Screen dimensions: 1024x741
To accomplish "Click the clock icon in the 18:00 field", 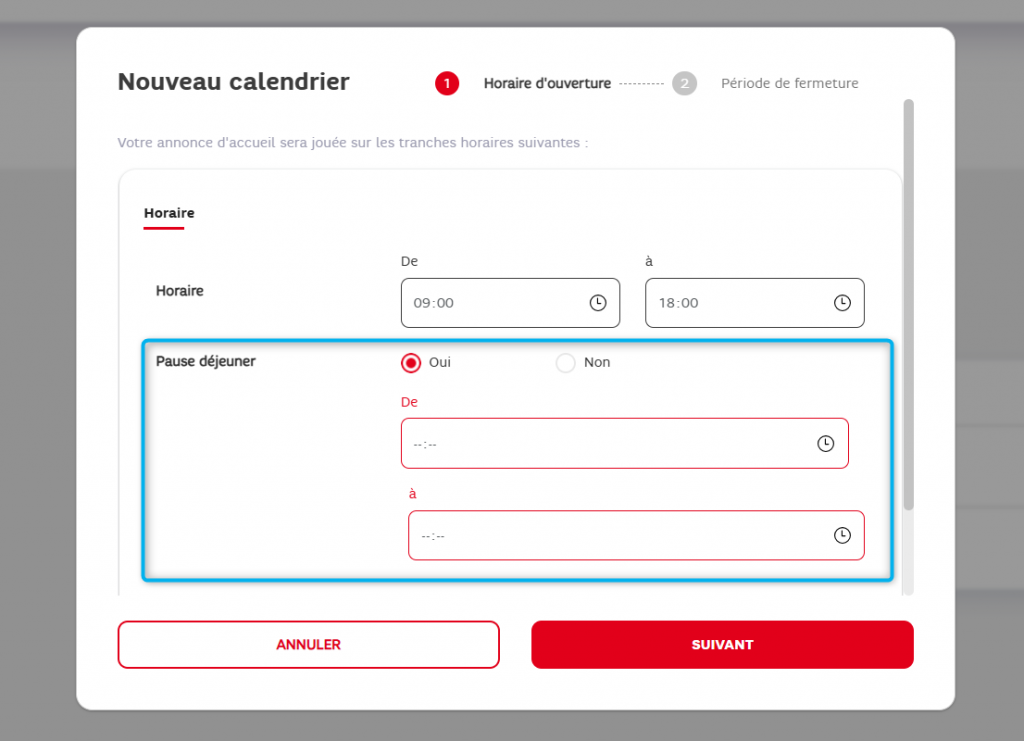I will (x=842, y=303).
